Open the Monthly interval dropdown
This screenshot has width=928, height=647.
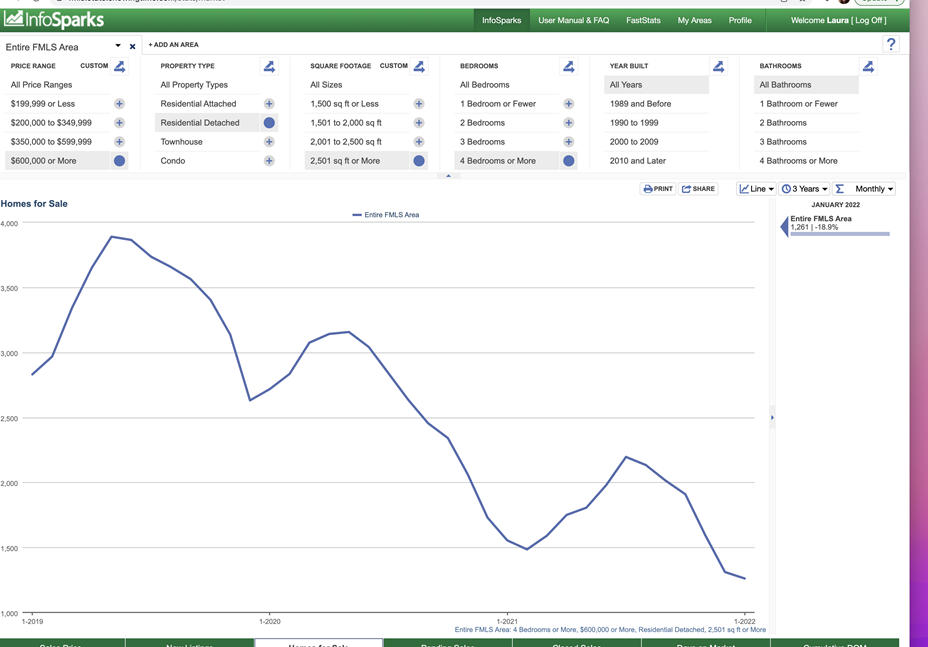[x=864, y=189]
